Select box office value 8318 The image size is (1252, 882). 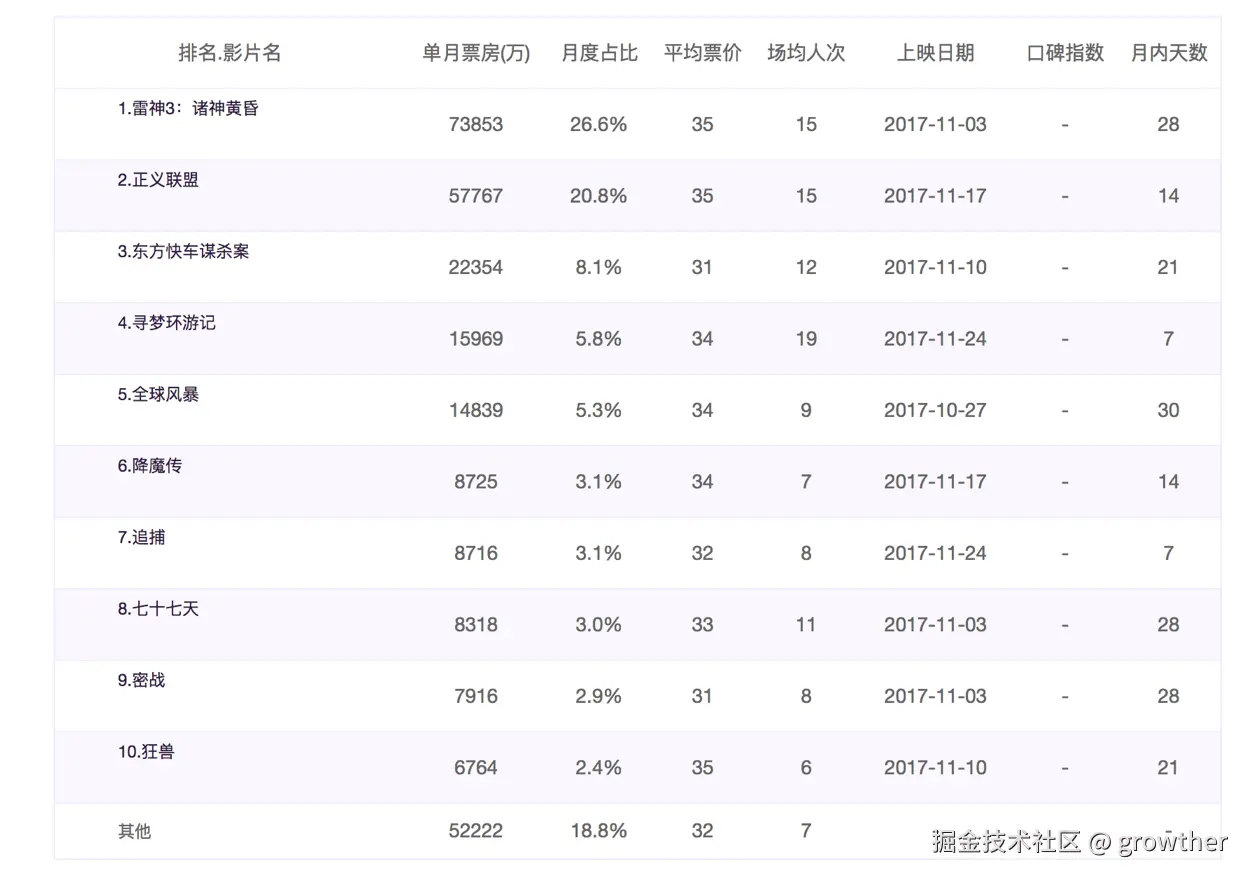tap(476, 625)
